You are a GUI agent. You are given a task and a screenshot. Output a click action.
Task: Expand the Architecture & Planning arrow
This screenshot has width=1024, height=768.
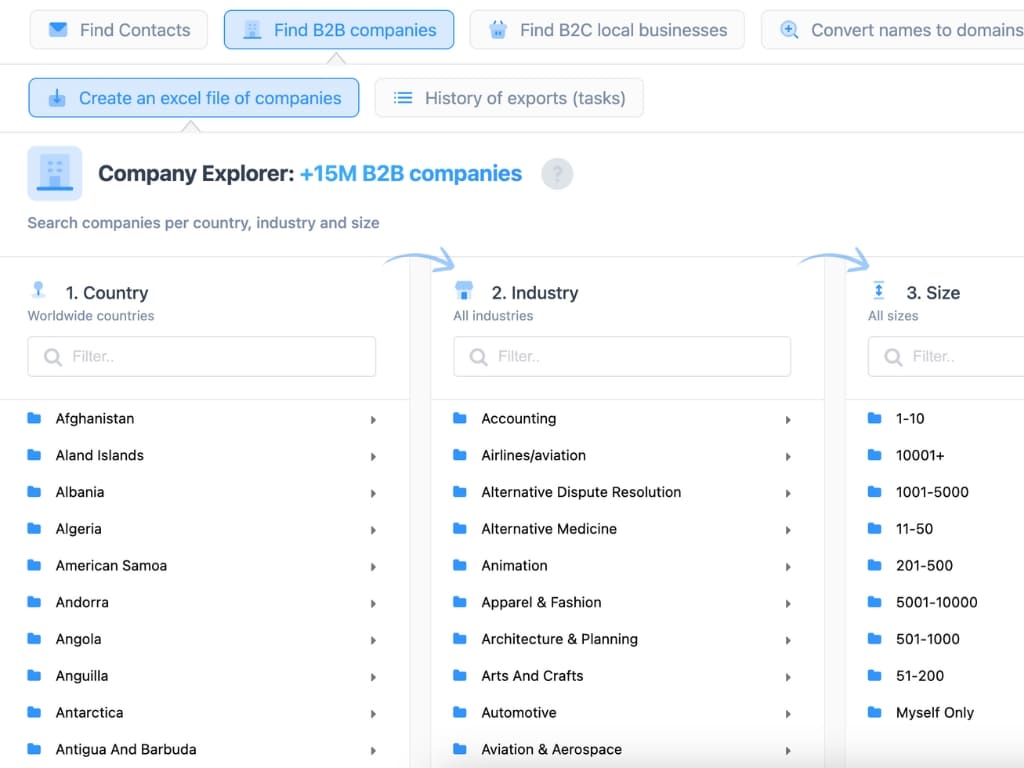tap(788, 641)
